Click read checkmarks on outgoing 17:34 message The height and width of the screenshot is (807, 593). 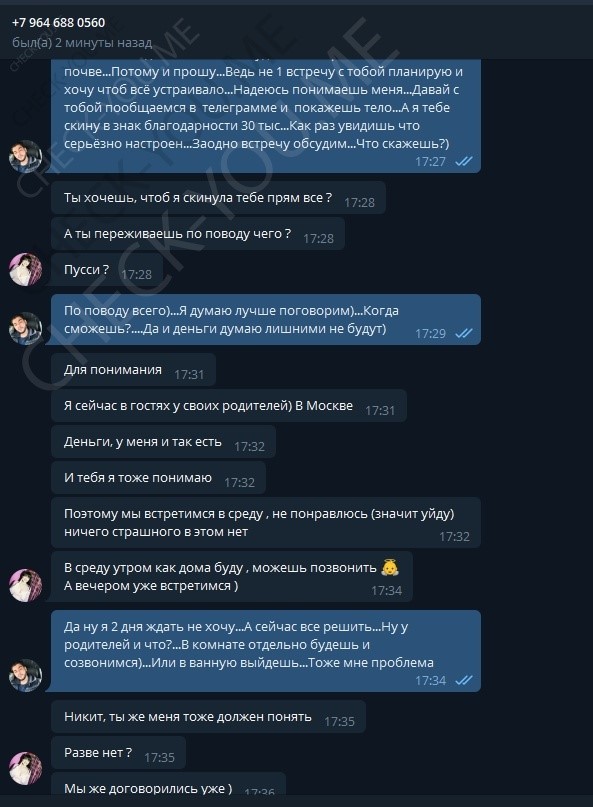pos(464,680)
